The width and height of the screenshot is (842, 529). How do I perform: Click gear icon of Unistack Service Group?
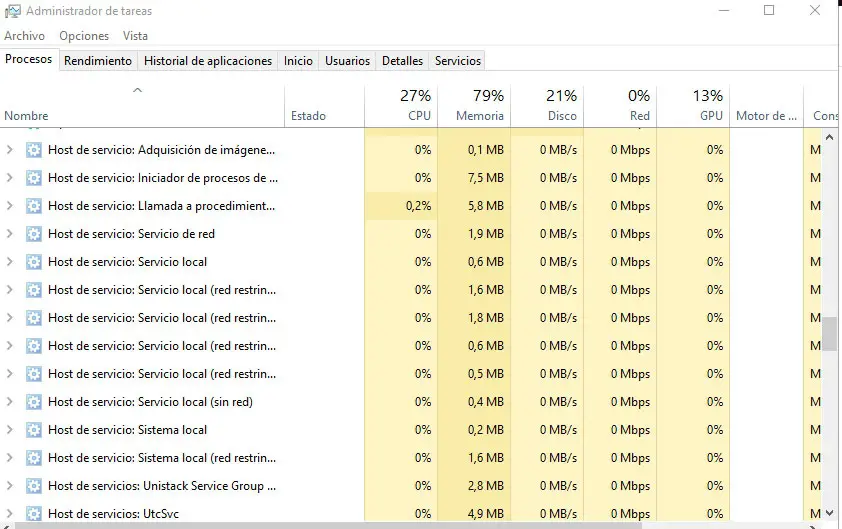point(34,486)
